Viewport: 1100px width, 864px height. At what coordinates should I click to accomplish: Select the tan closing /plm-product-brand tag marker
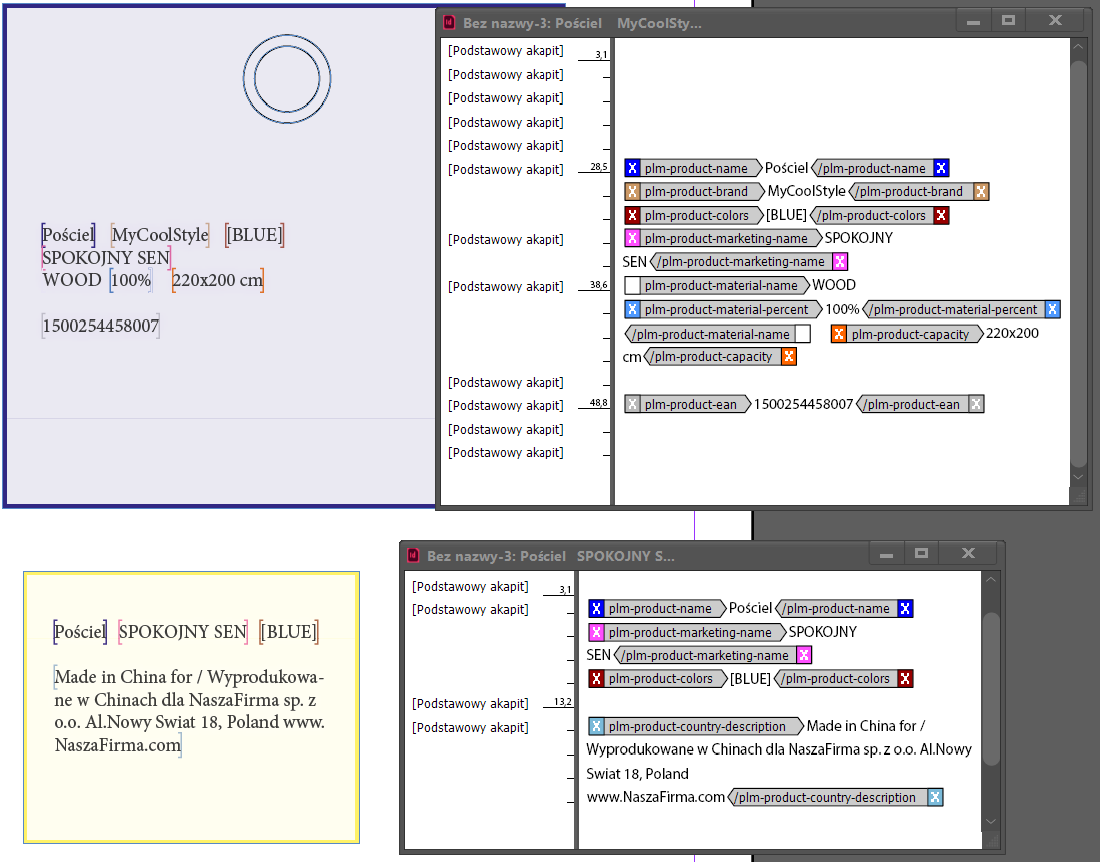[918, 191]
